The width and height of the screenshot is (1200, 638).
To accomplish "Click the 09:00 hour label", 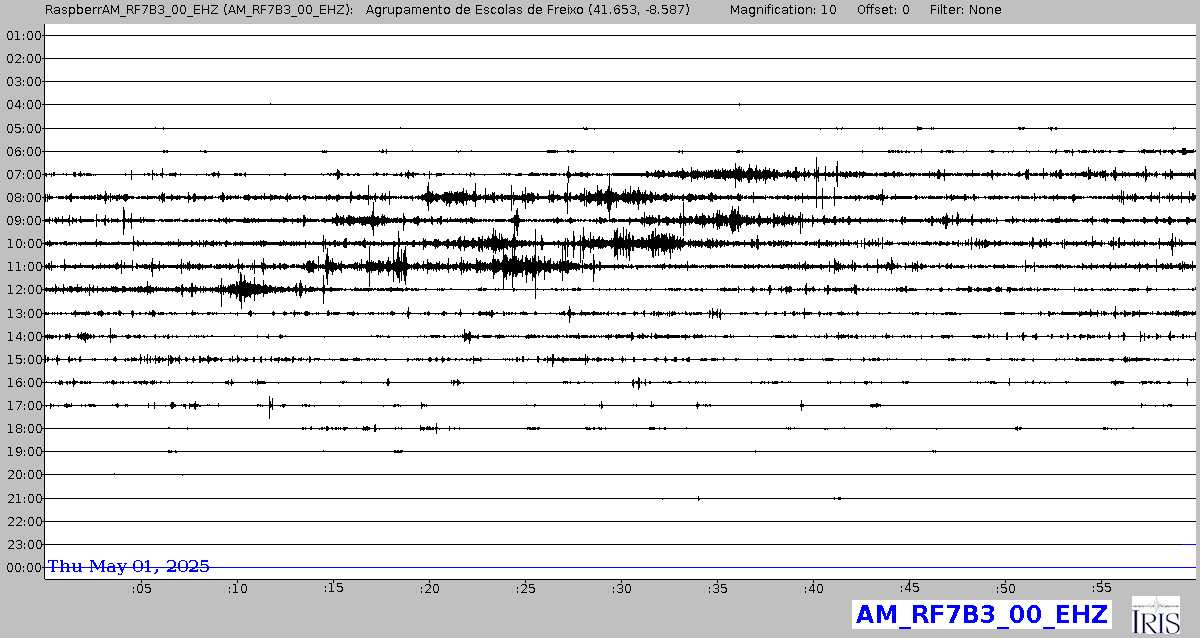I will (x=24, y=220).
